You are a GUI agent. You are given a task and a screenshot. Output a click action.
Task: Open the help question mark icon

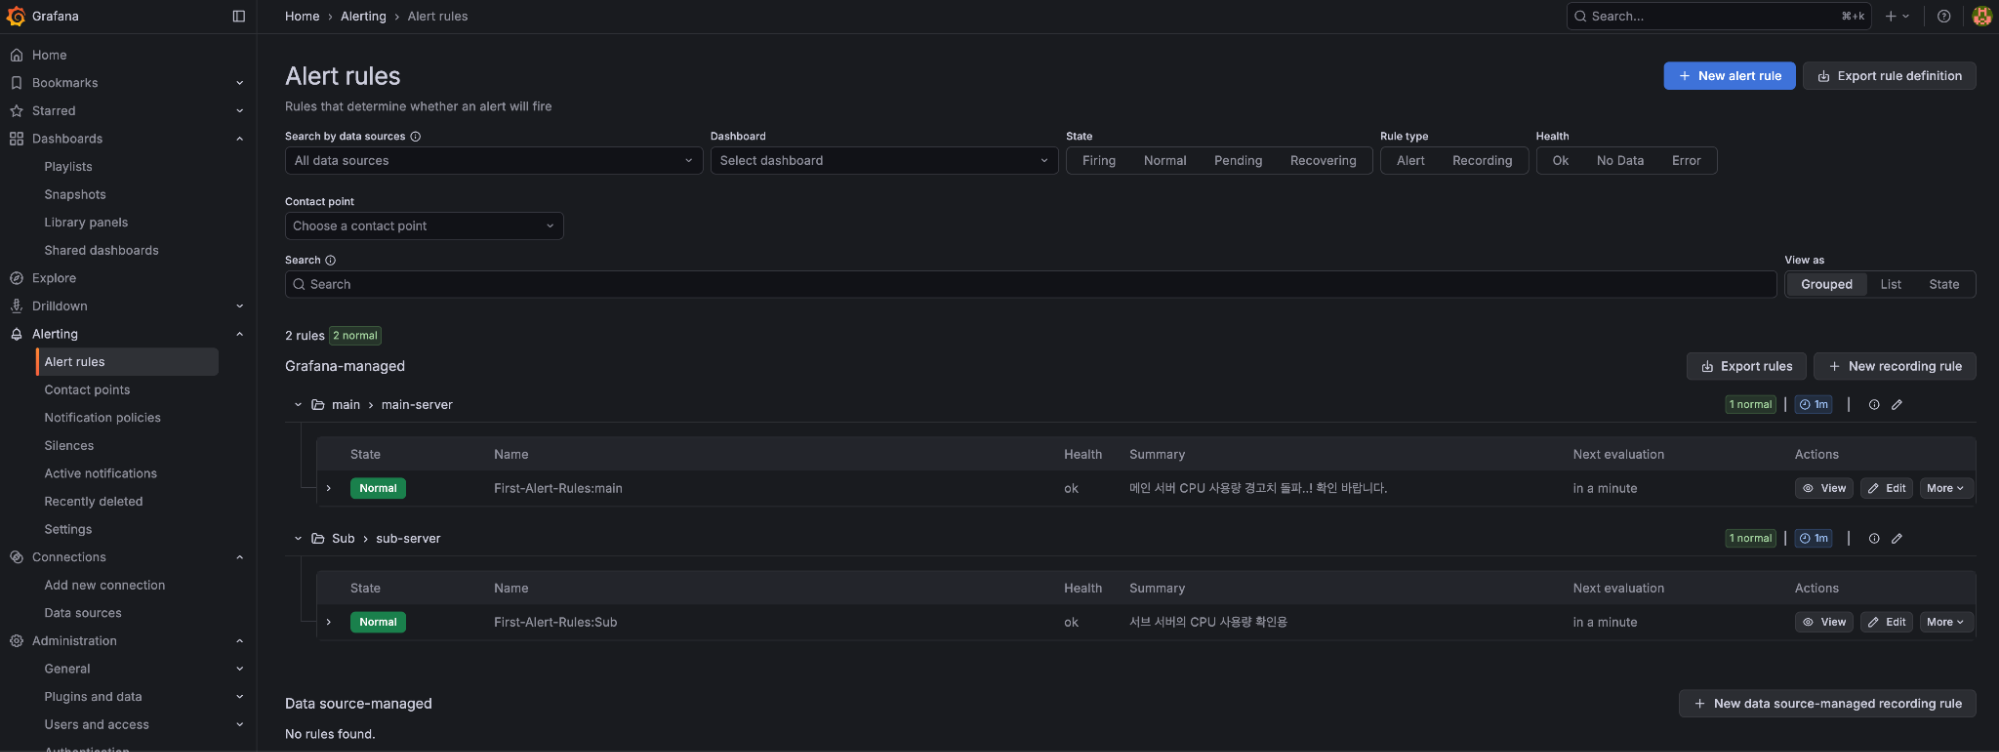pos(1943,16)
